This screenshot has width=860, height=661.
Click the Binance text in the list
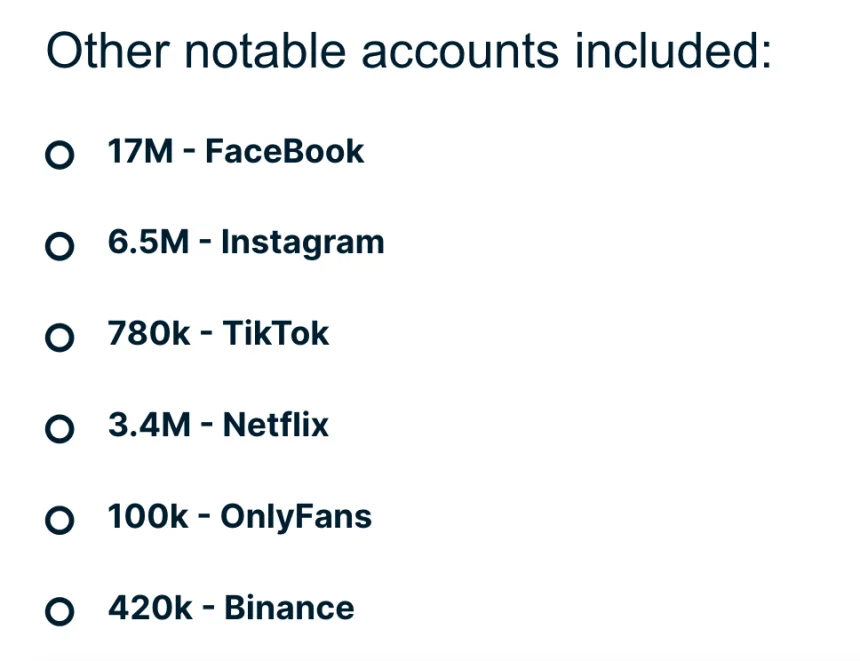(289, 608)
